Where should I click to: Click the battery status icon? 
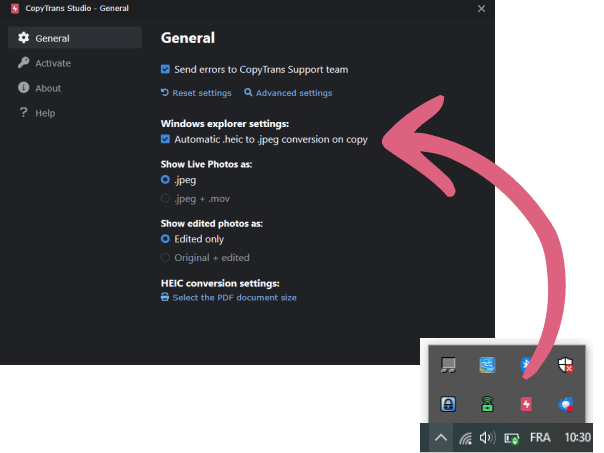(x=512, y=438)
